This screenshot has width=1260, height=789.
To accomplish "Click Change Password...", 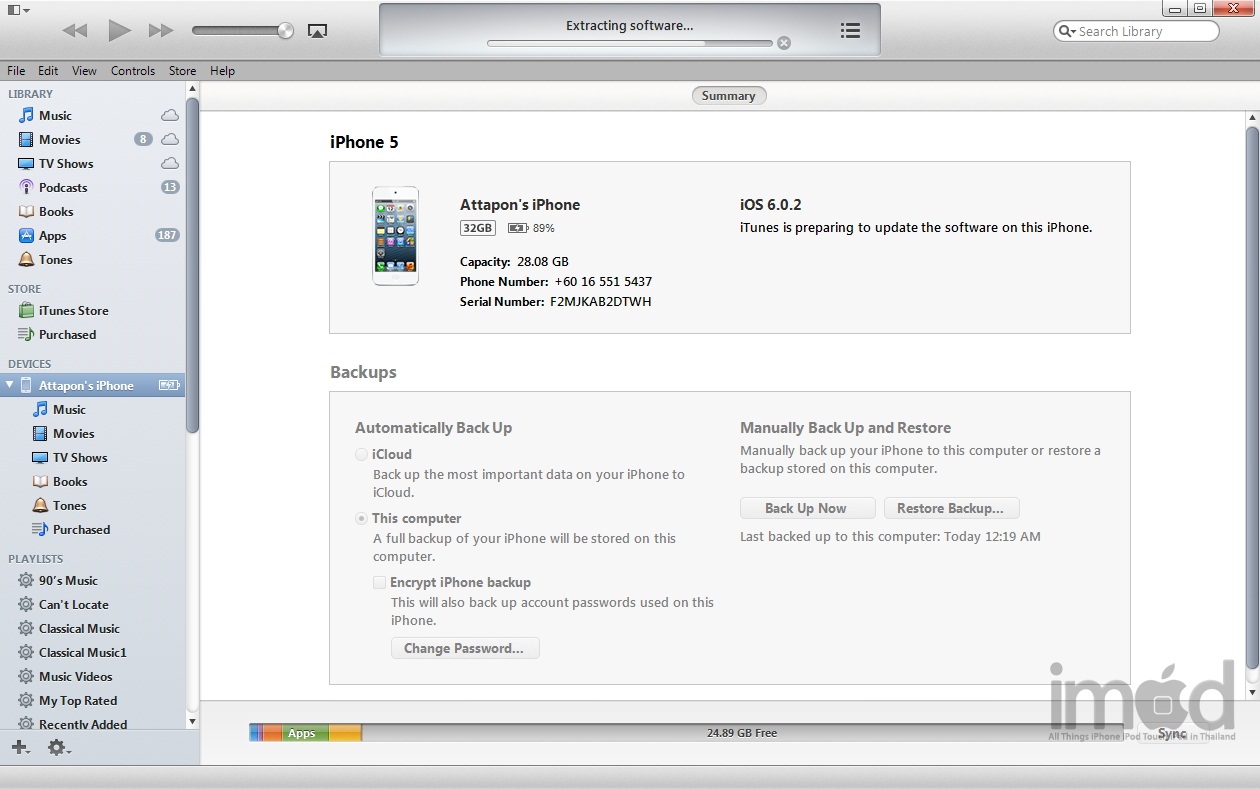I will [x=464, y=648].
